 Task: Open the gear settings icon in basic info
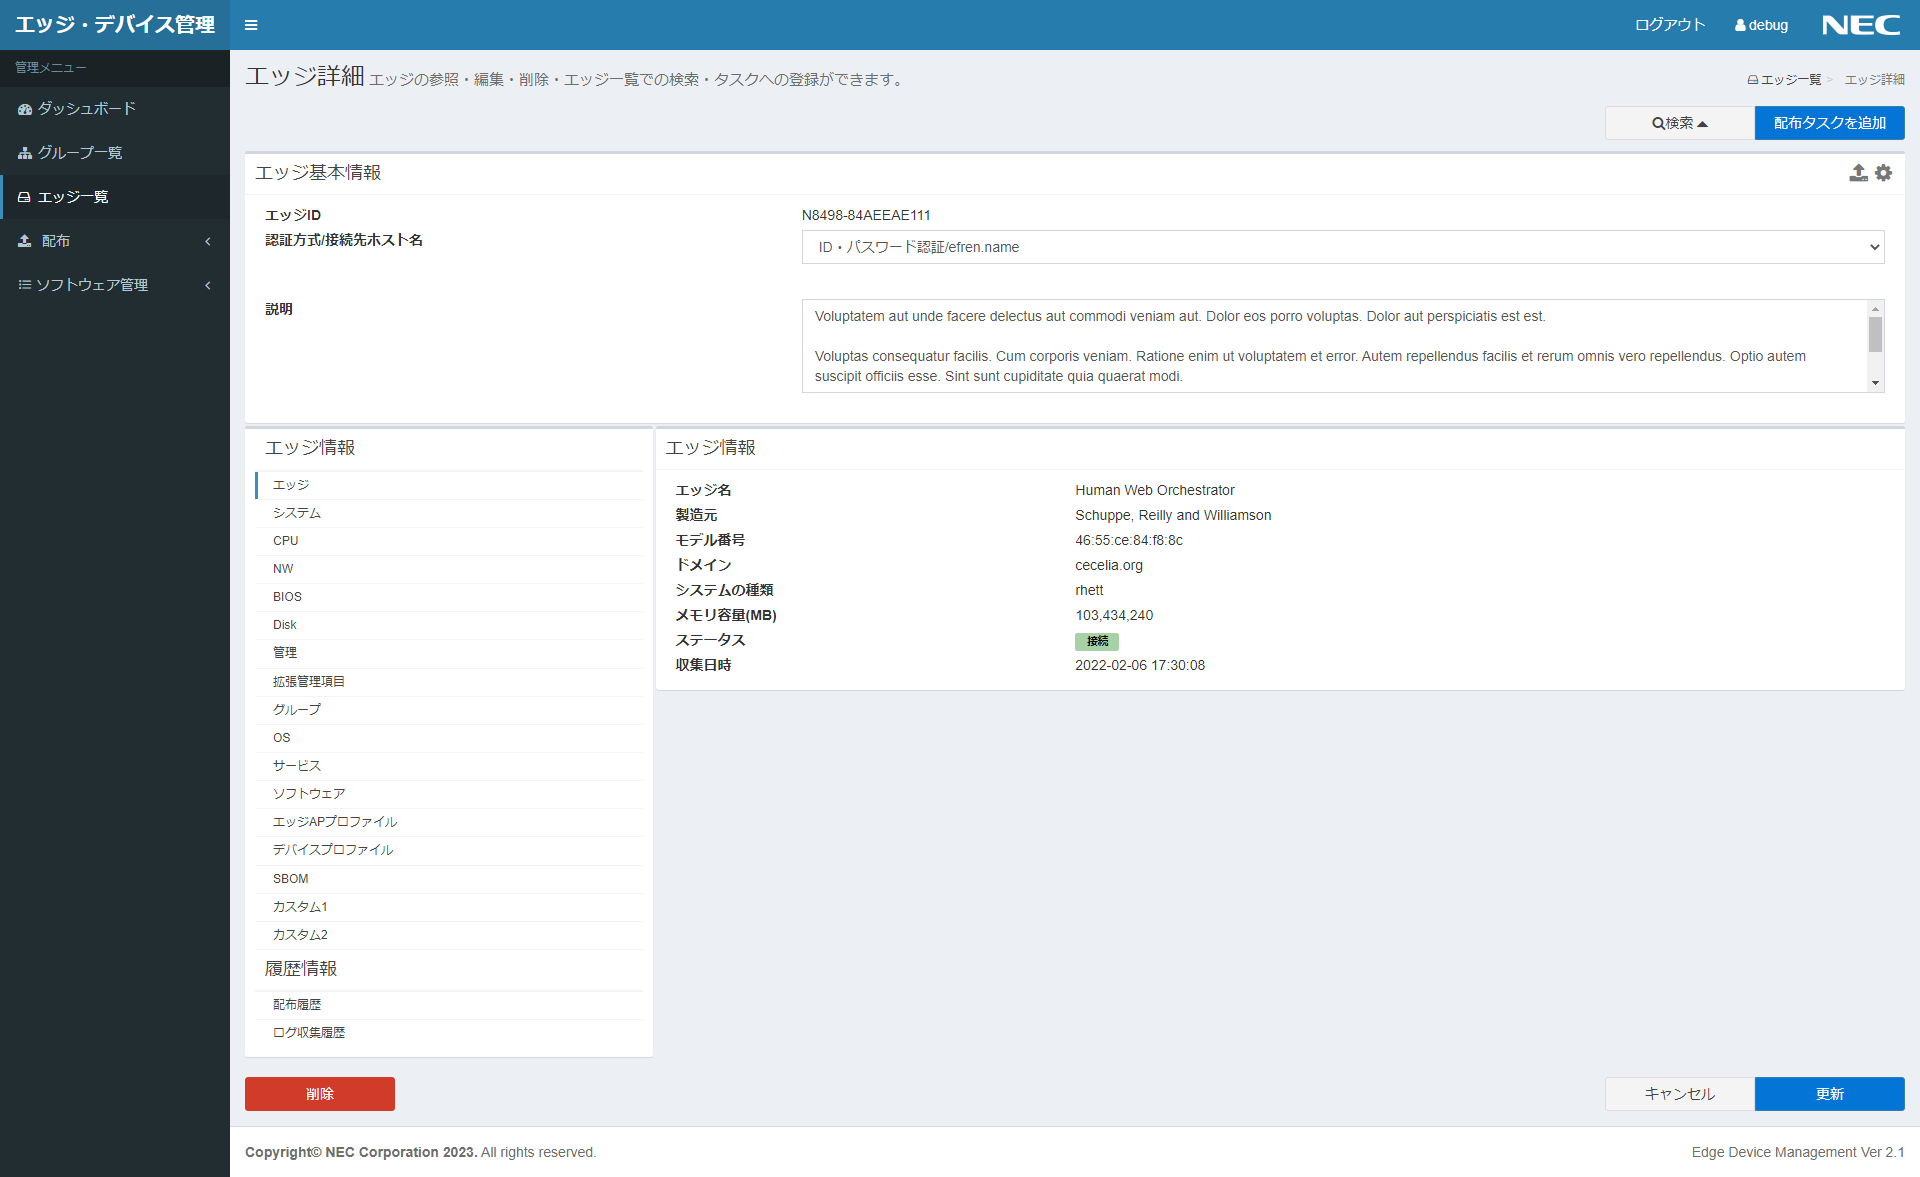click(x=1884, y=173)
